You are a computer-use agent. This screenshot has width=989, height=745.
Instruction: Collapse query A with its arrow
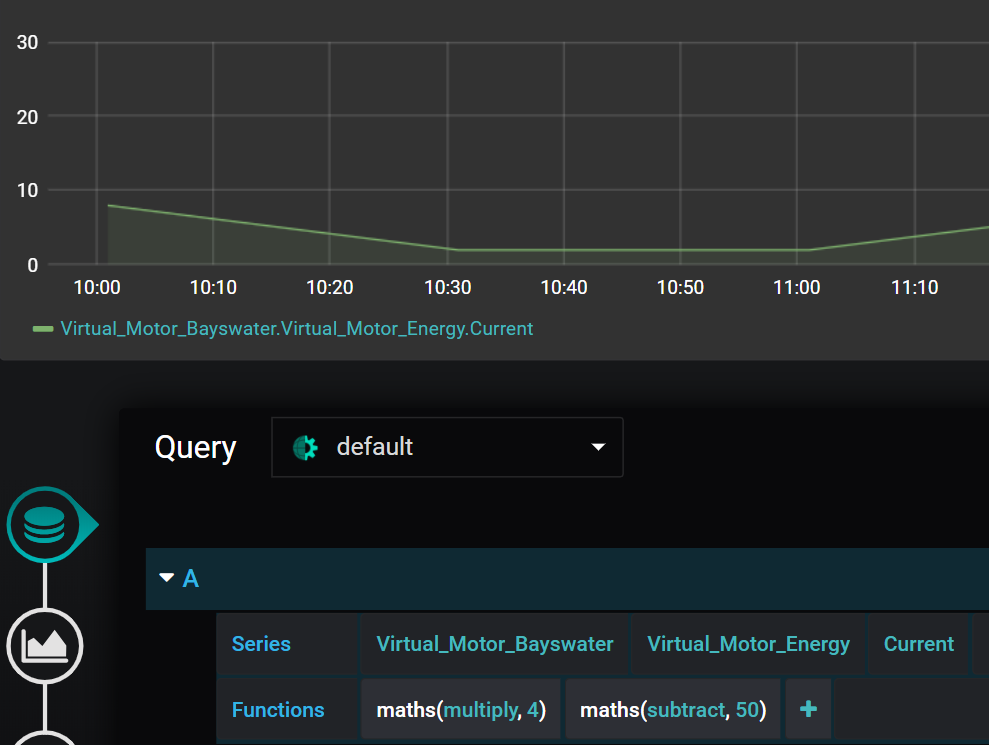[167, 578]
